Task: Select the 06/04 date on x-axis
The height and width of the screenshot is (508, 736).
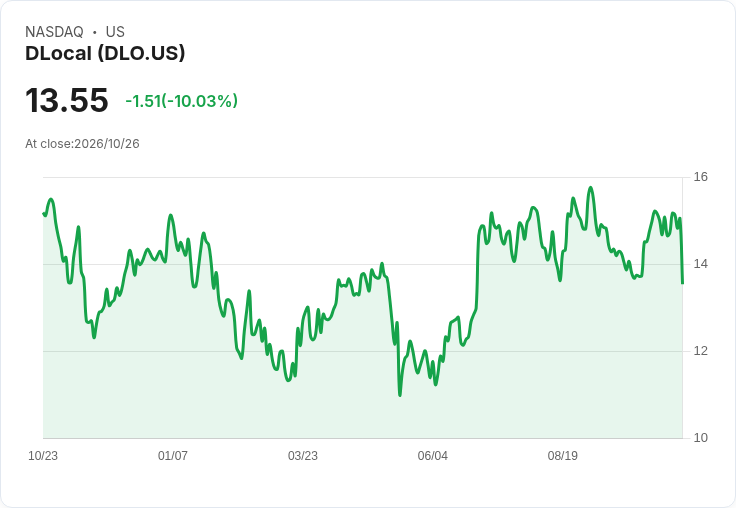Action: (x=432, y=455)
